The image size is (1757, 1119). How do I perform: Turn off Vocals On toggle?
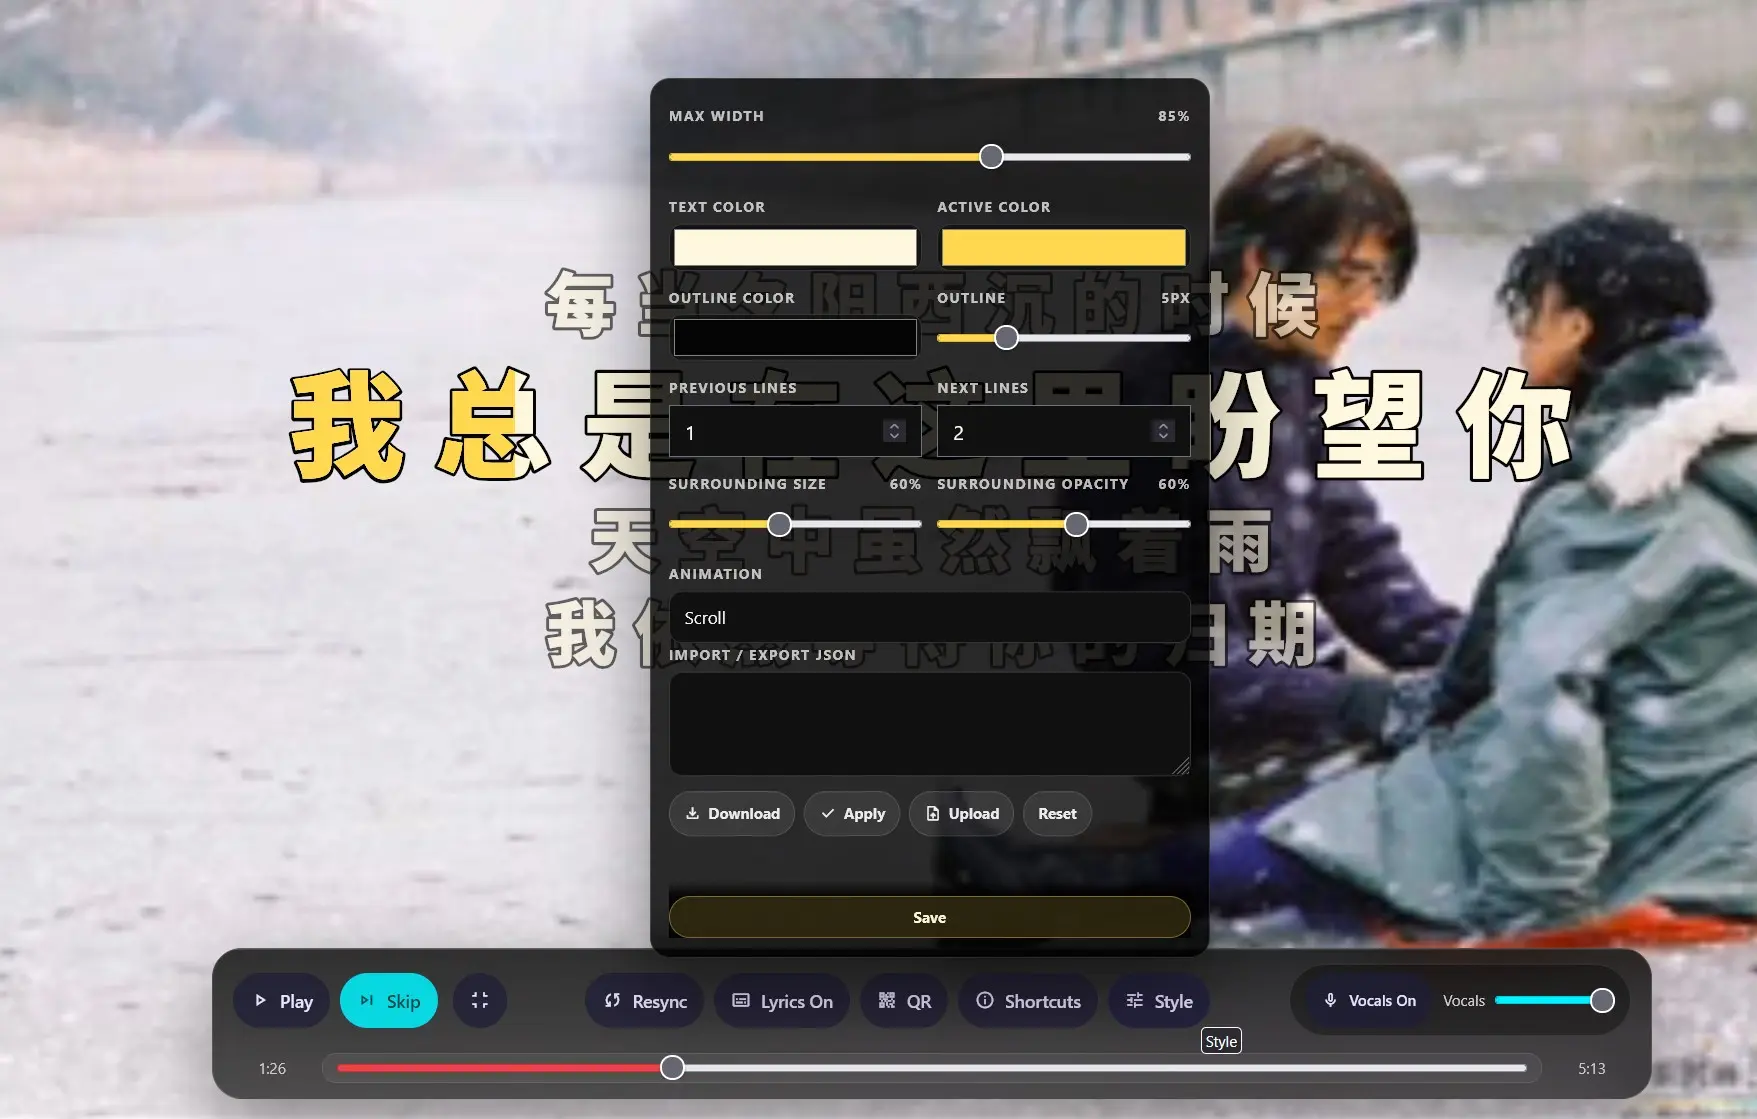click(x=1370, y=1001)
